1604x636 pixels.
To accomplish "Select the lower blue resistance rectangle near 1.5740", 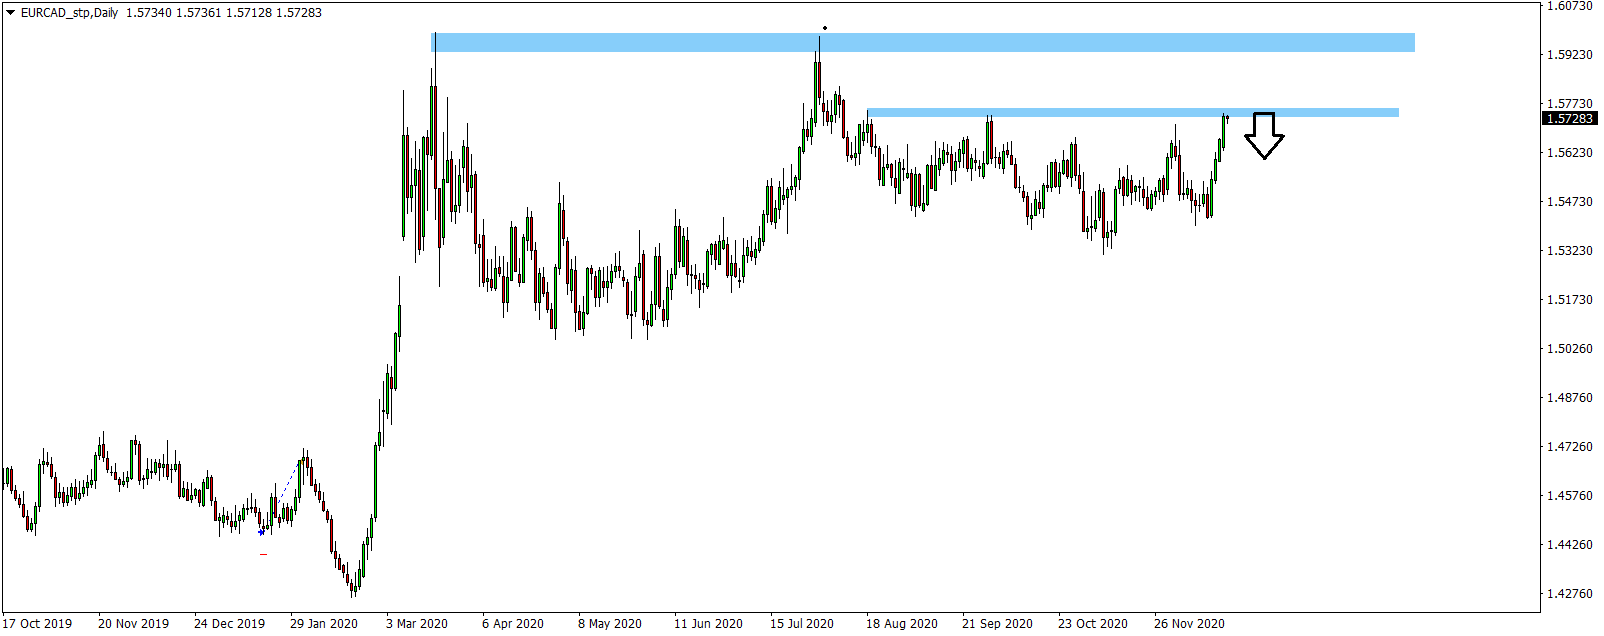I will click(1133, 113).
